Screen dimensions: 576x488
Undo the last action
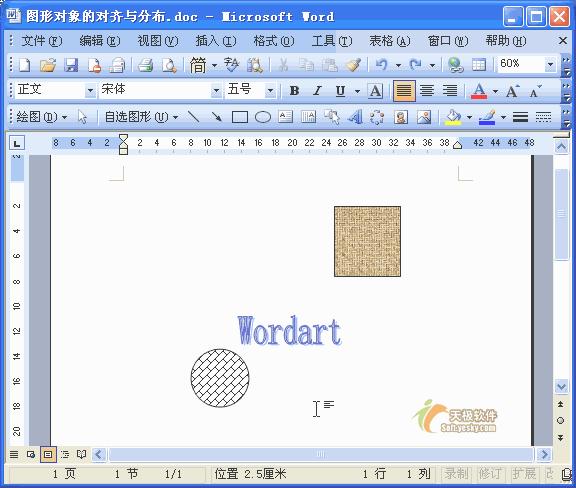click(381, 65)
